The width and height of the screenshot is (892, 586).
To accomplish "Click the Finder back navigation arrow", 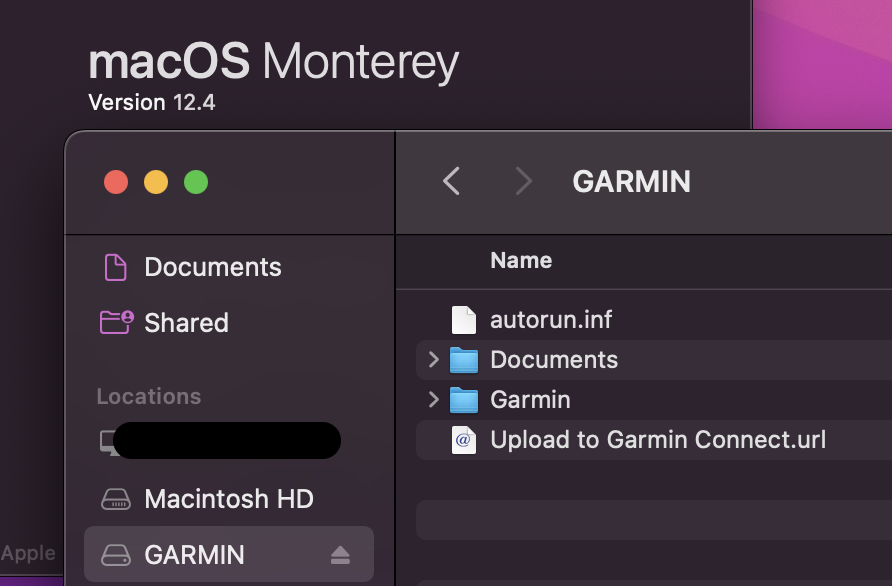I will tap(451, 181).
